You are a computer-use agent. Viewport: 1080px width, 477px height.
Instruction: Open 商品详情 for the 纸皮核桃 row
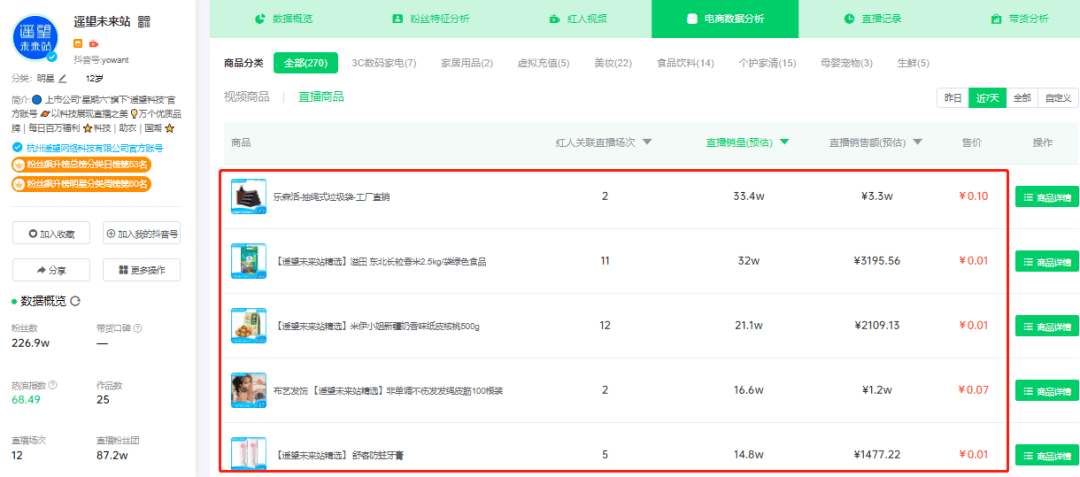click(x=1047, y=326)
